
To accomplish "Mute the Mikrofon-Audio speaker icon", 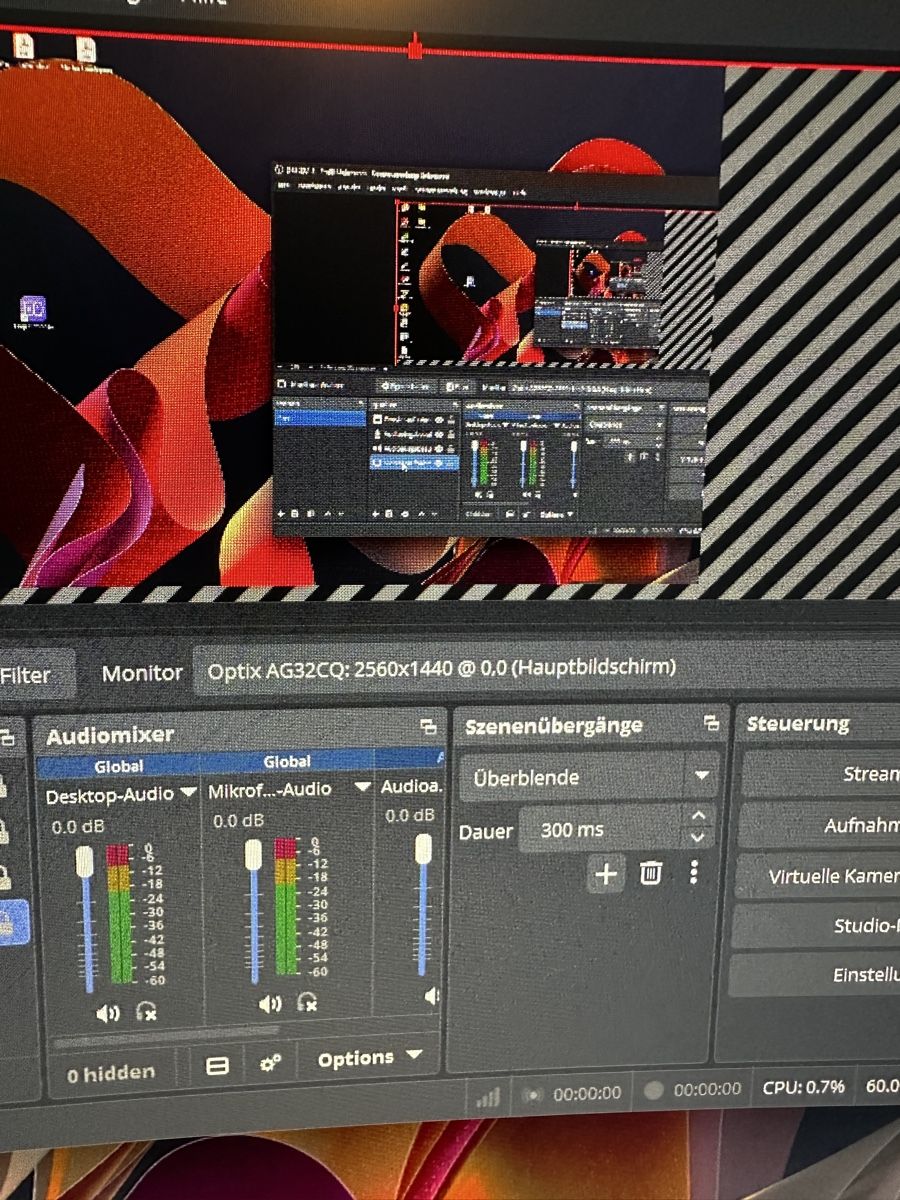I will (270, 1004).
